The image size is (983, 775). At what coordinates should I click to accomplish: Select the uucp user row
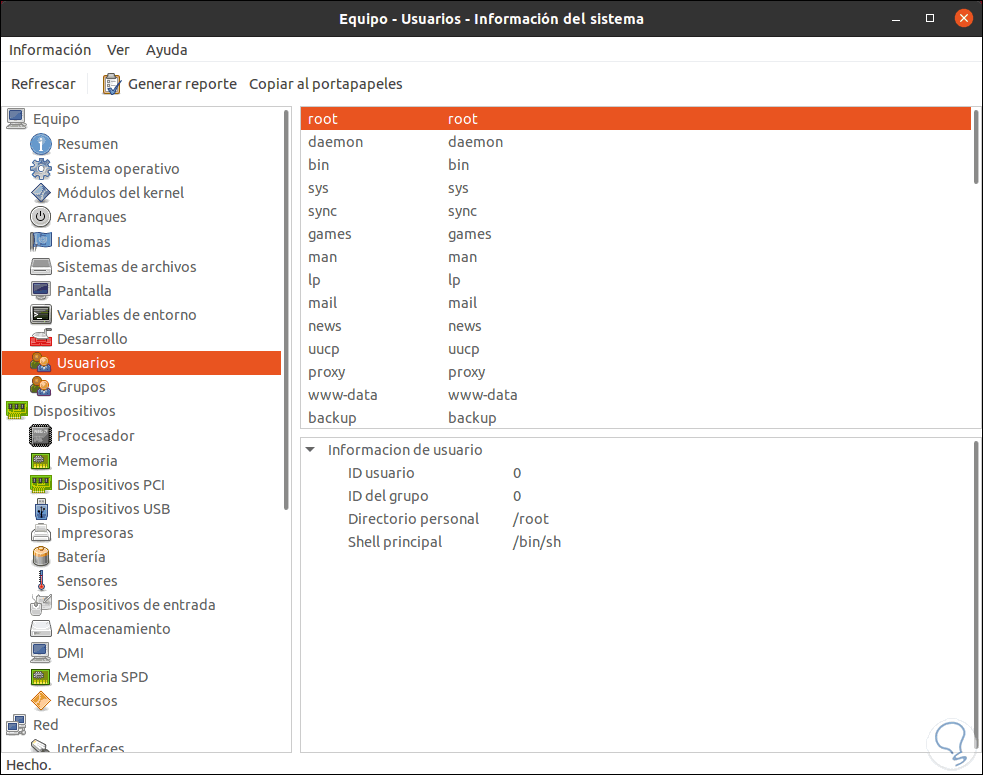click(636, 349)
